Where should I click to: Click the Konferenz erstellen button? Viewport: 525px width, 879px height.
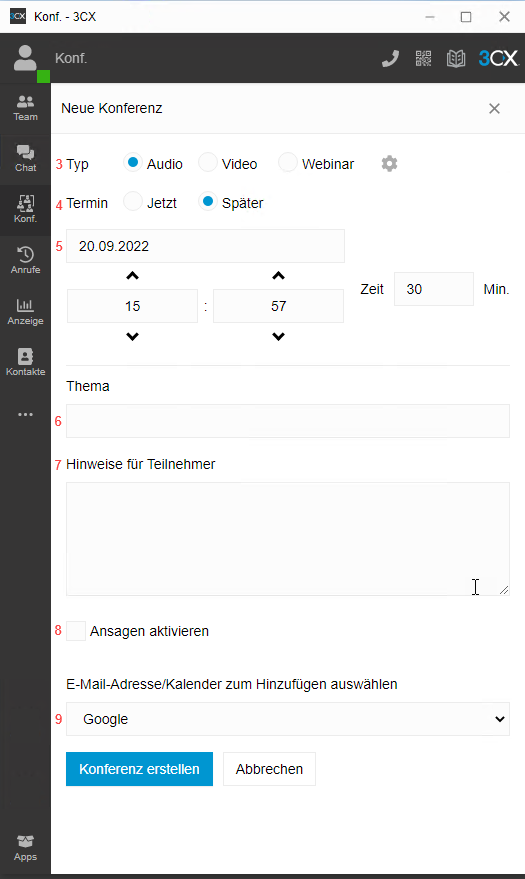point(140,769)
